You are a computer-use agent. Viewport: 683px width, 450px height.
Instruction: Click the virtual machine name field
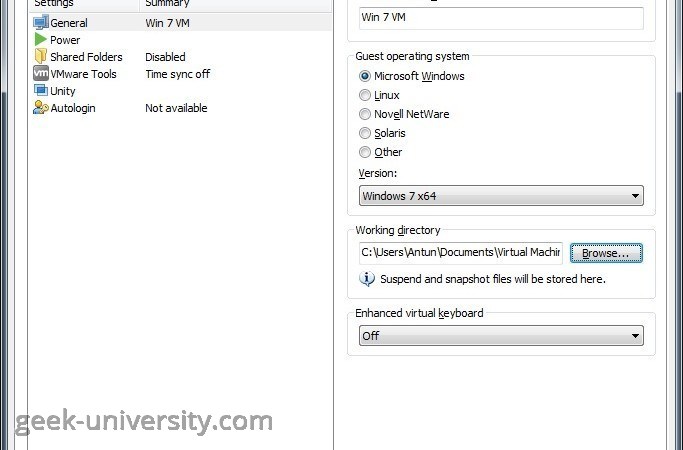point(501,18)
